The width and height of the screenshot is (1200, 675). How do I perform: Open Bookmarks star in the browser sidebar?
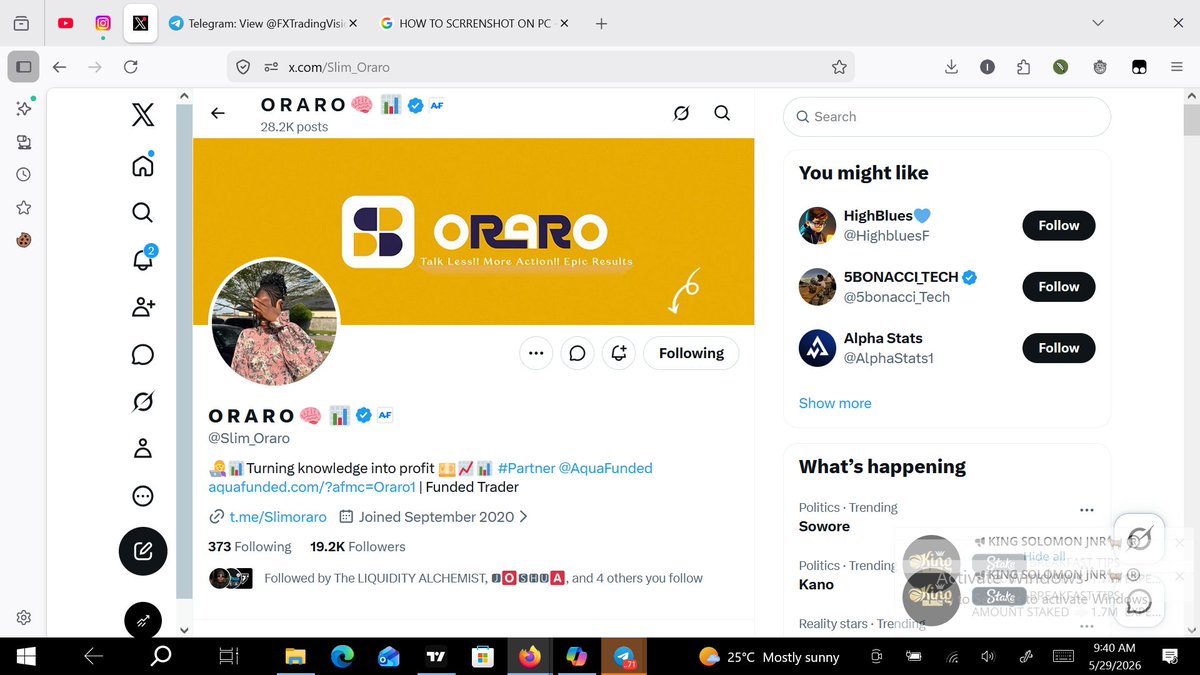[23, 208]
